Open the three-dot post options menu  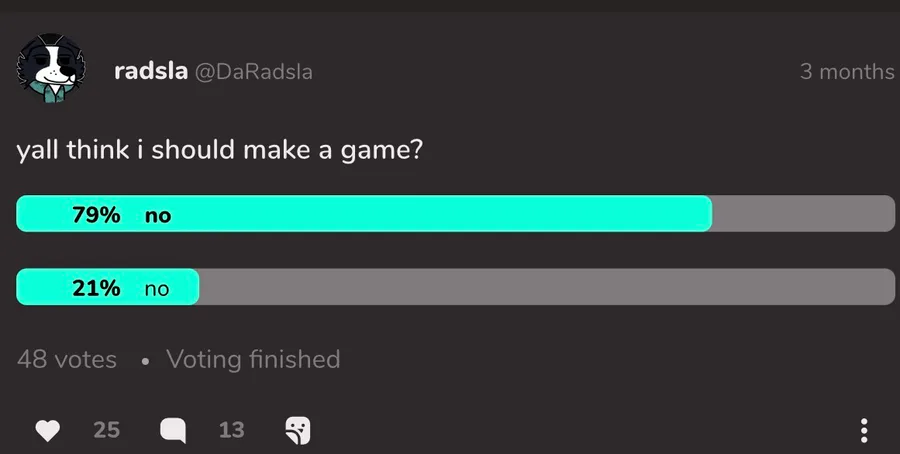pyautogui.click(x=864, y=431)
